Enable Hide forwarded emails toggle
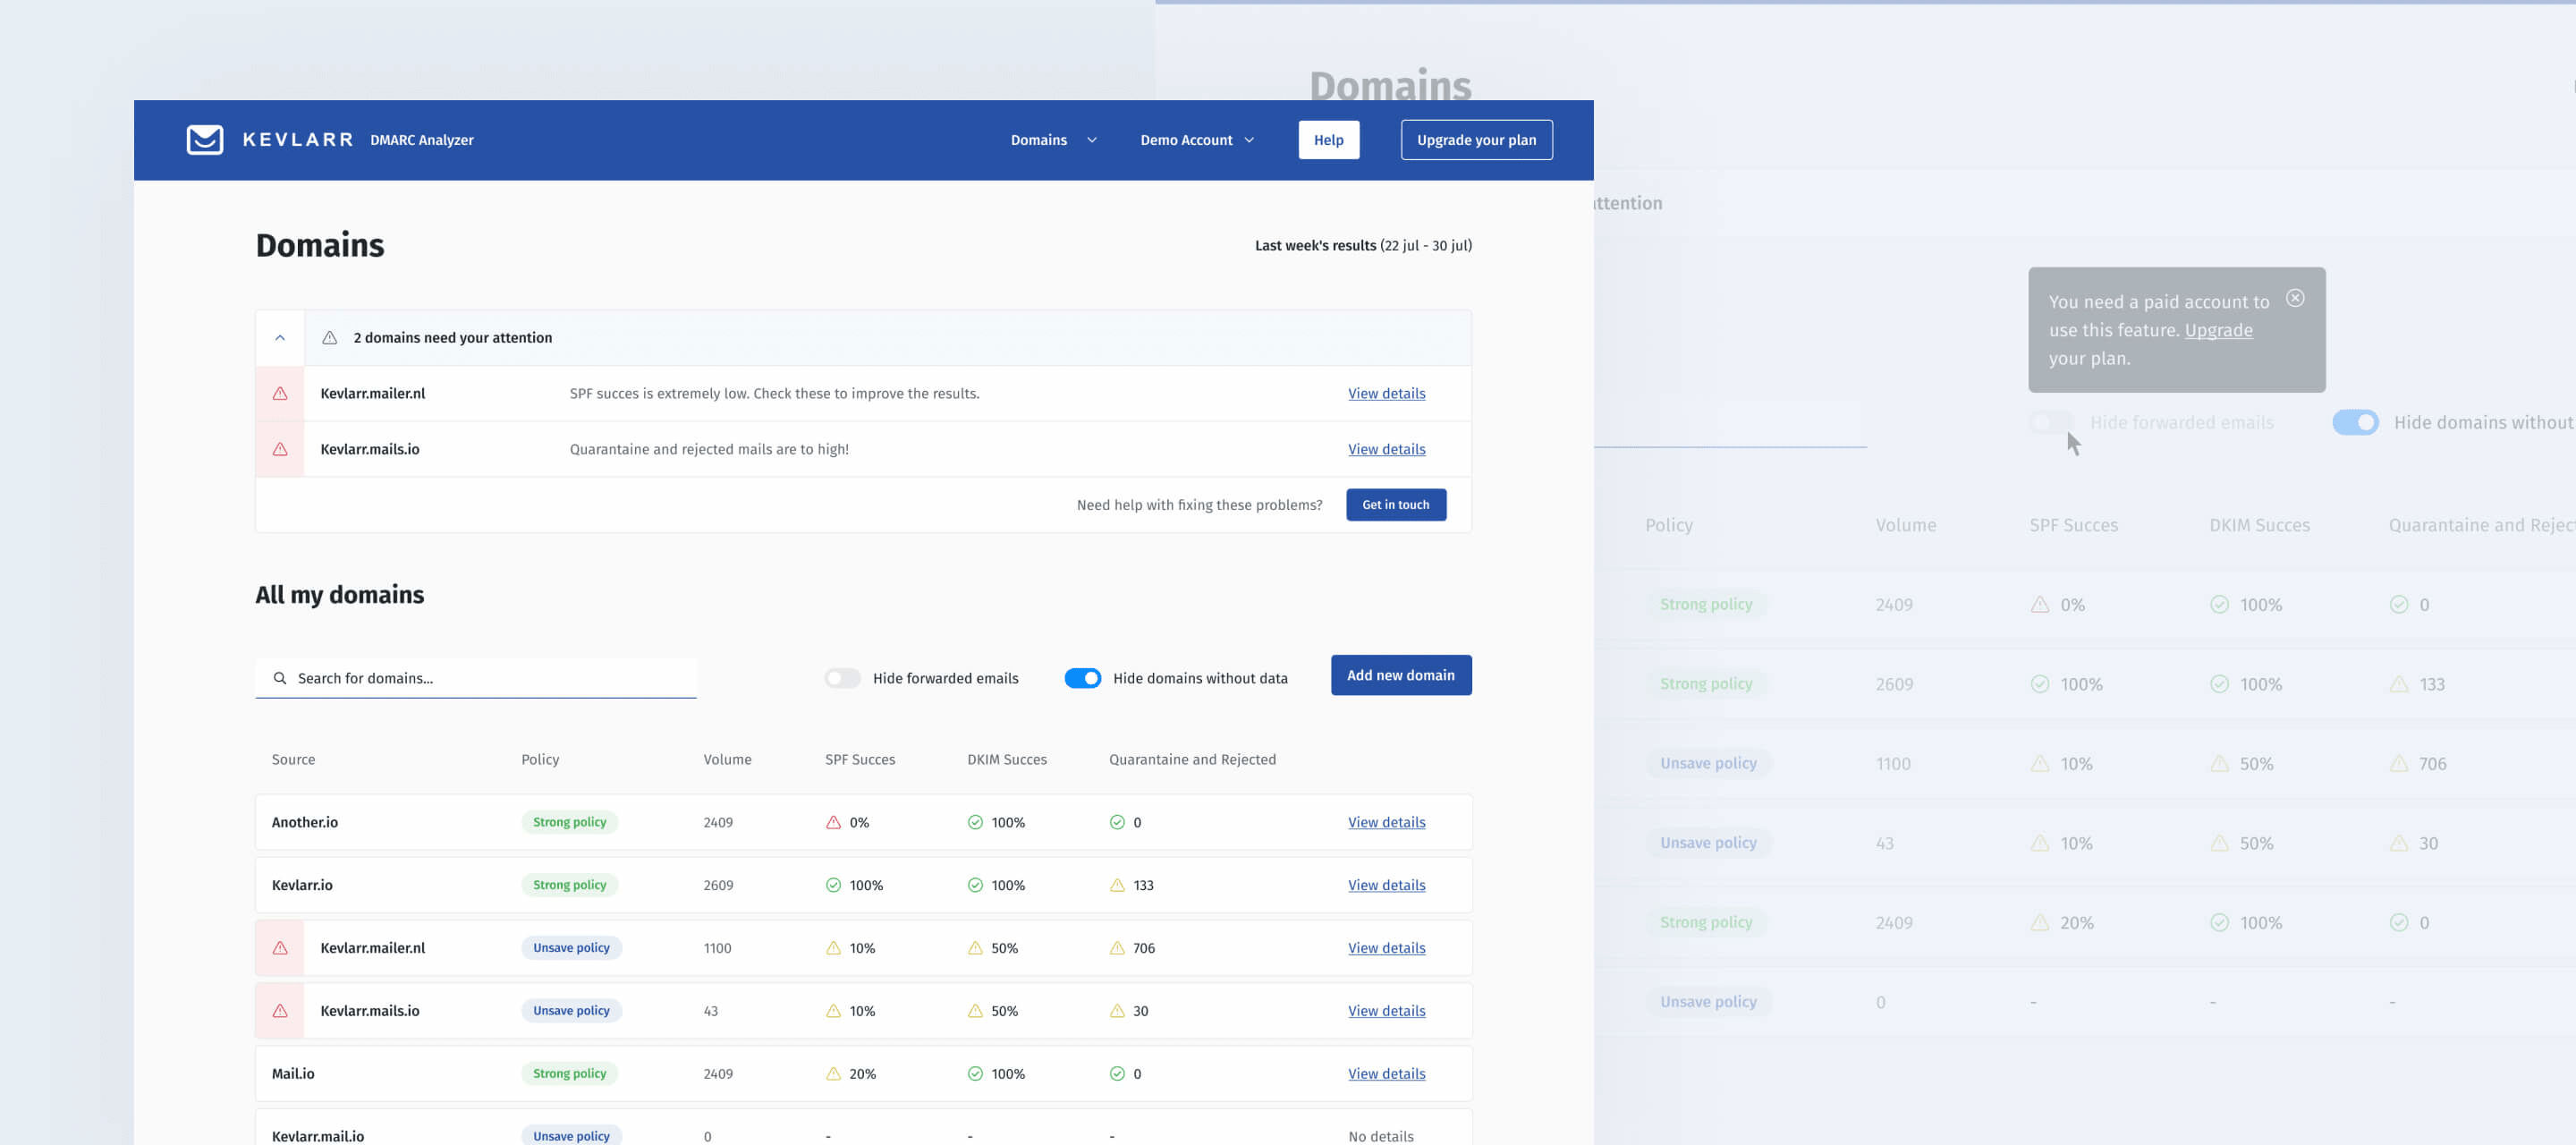This screenshot has height=1145, width=2576. [842, 678]
